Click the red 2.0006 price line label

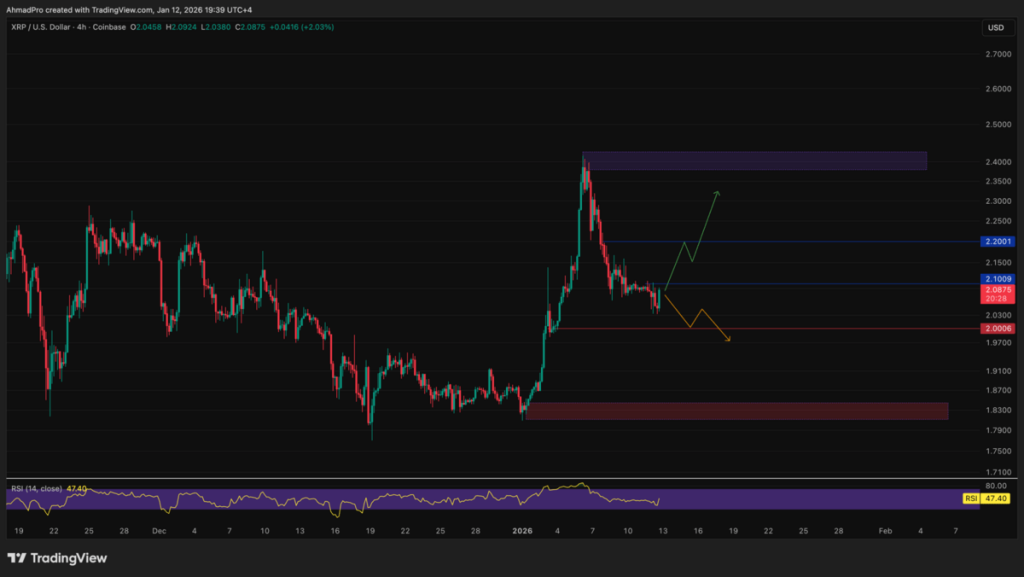[996, 327]
